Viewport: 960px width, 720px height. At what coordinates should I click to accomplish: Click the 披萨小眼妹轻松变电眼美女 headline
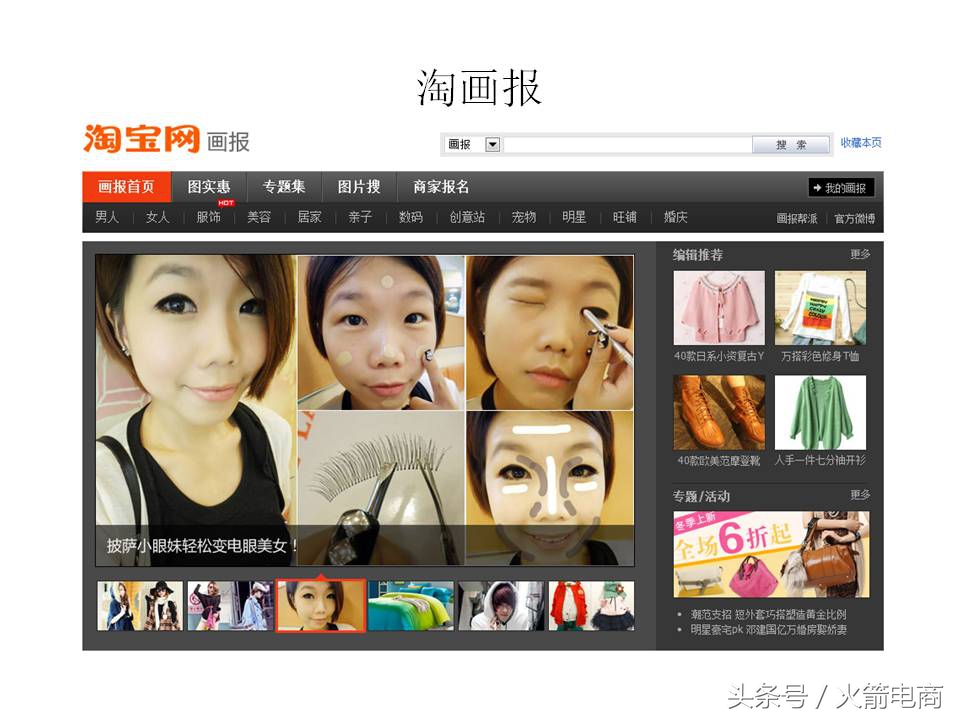(x=202, y=546)
